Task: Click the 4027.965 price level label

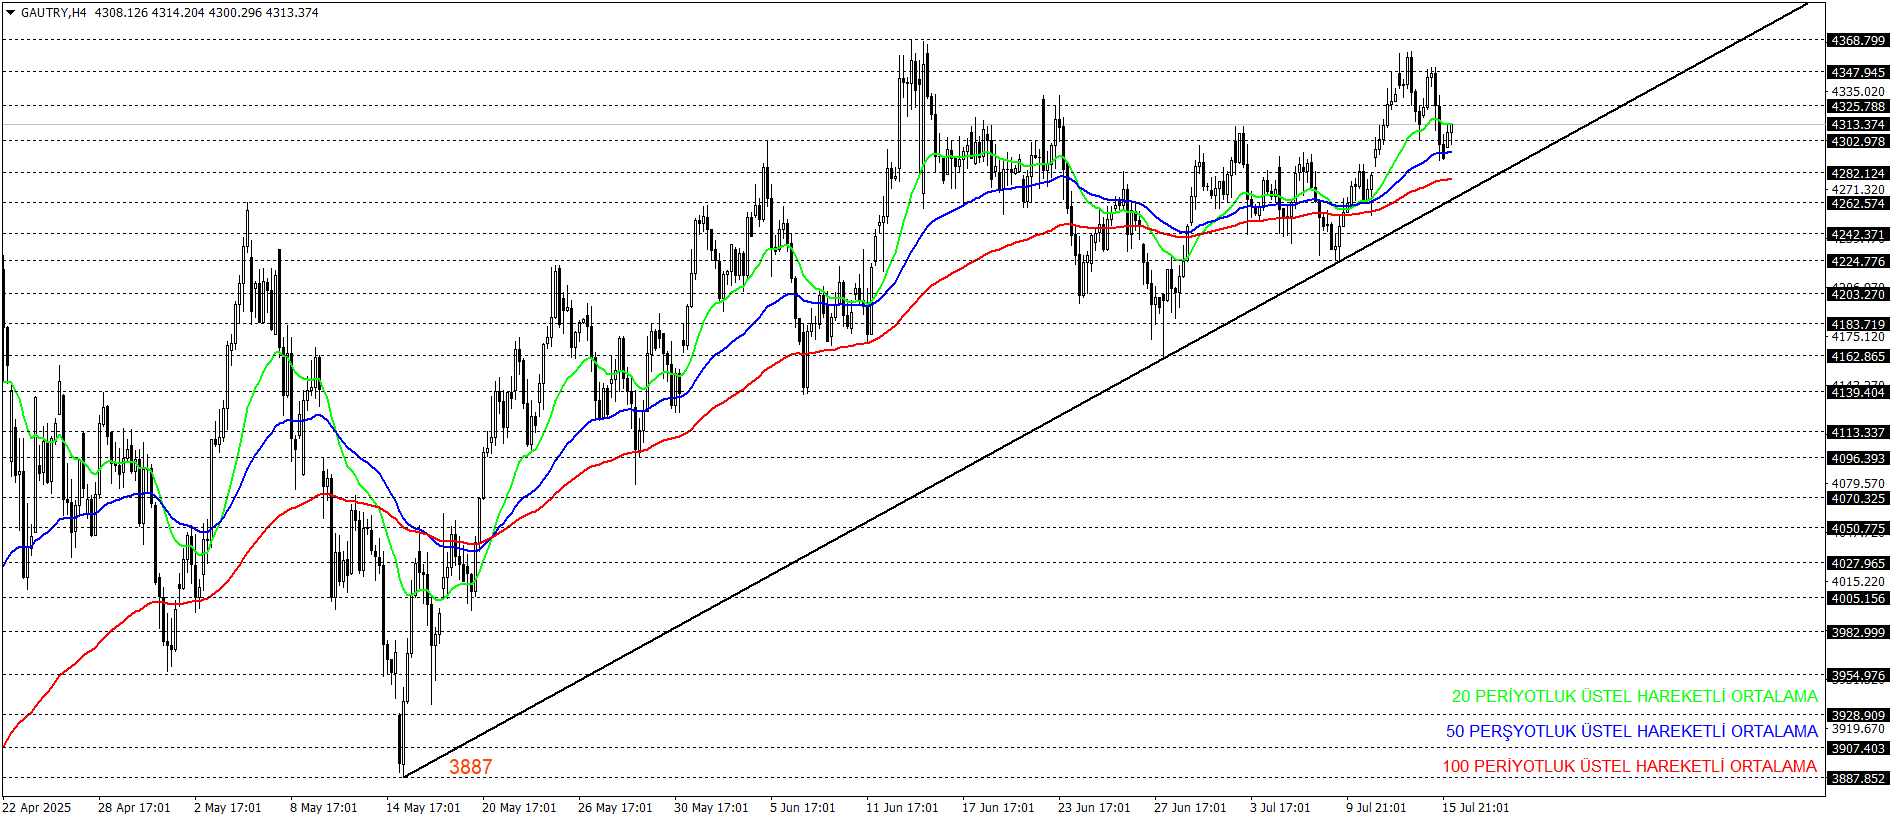Action: pyautogui.click(x=1858, y=564)
